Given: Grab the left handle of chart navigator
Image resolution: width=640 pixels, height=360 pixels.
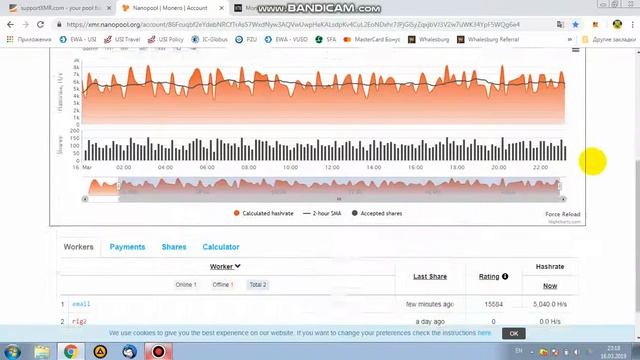Looking at the screenshot, I should point(119,187).
